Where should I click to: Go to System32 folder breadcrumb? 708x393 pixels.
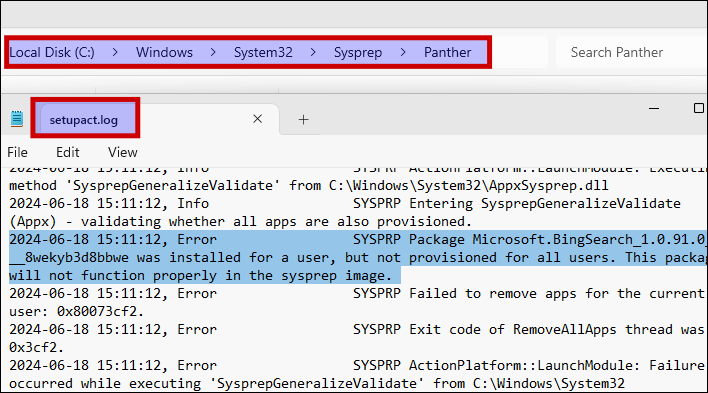(263, 52)
